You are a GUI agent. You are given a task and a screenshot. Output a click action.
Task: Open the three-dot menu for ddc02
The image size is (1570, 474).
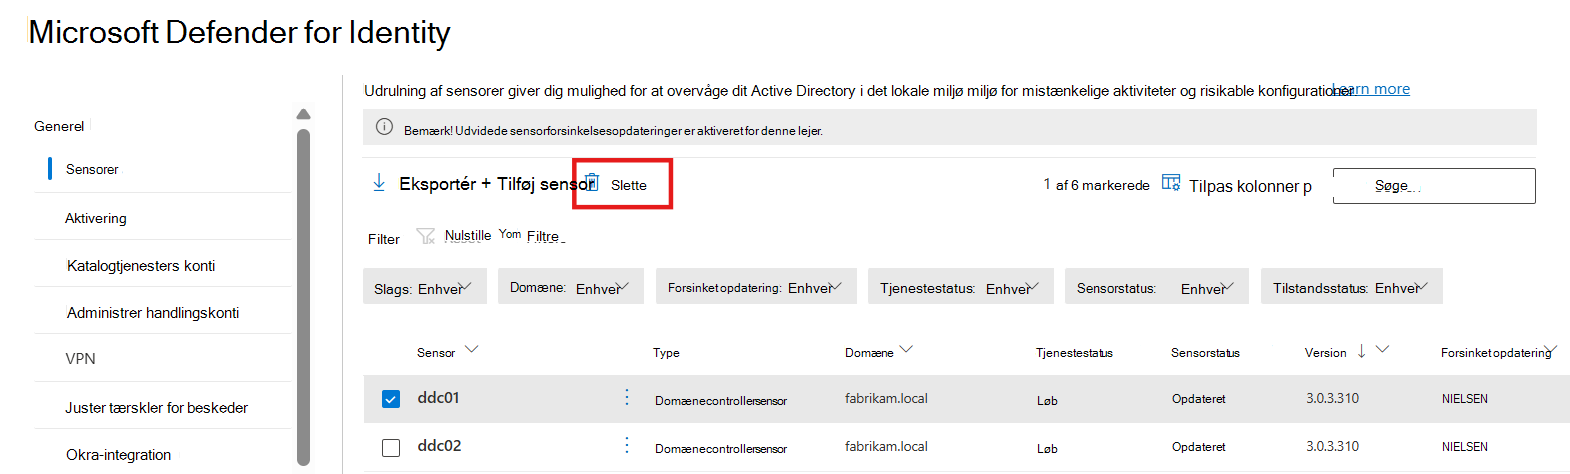(627, 445)
